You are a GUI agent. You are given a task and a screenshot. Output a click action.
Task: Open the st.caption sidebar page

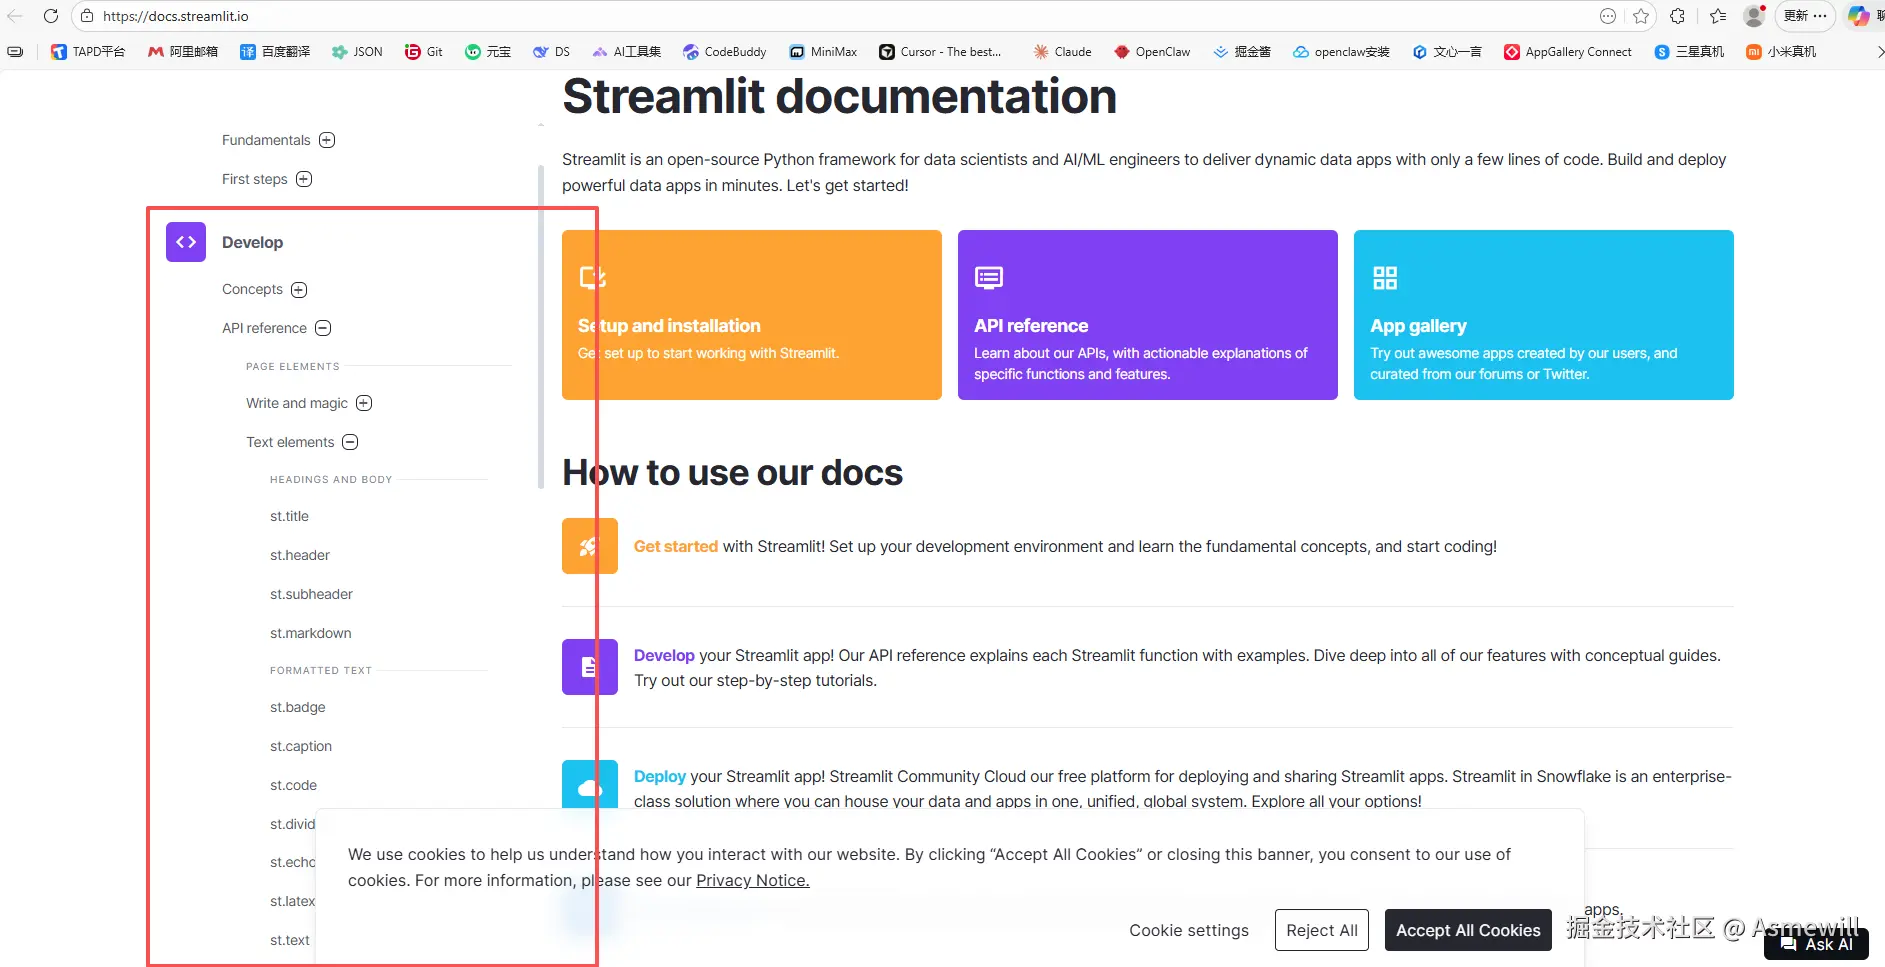(x=301, y=746)
